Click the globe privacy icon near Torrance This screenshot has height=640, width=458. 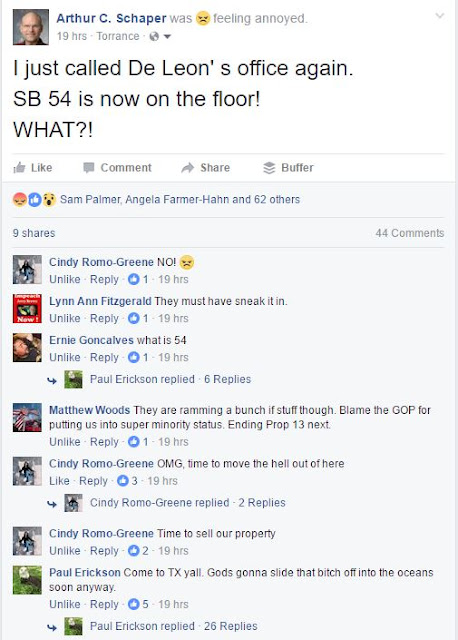point(154,36)
